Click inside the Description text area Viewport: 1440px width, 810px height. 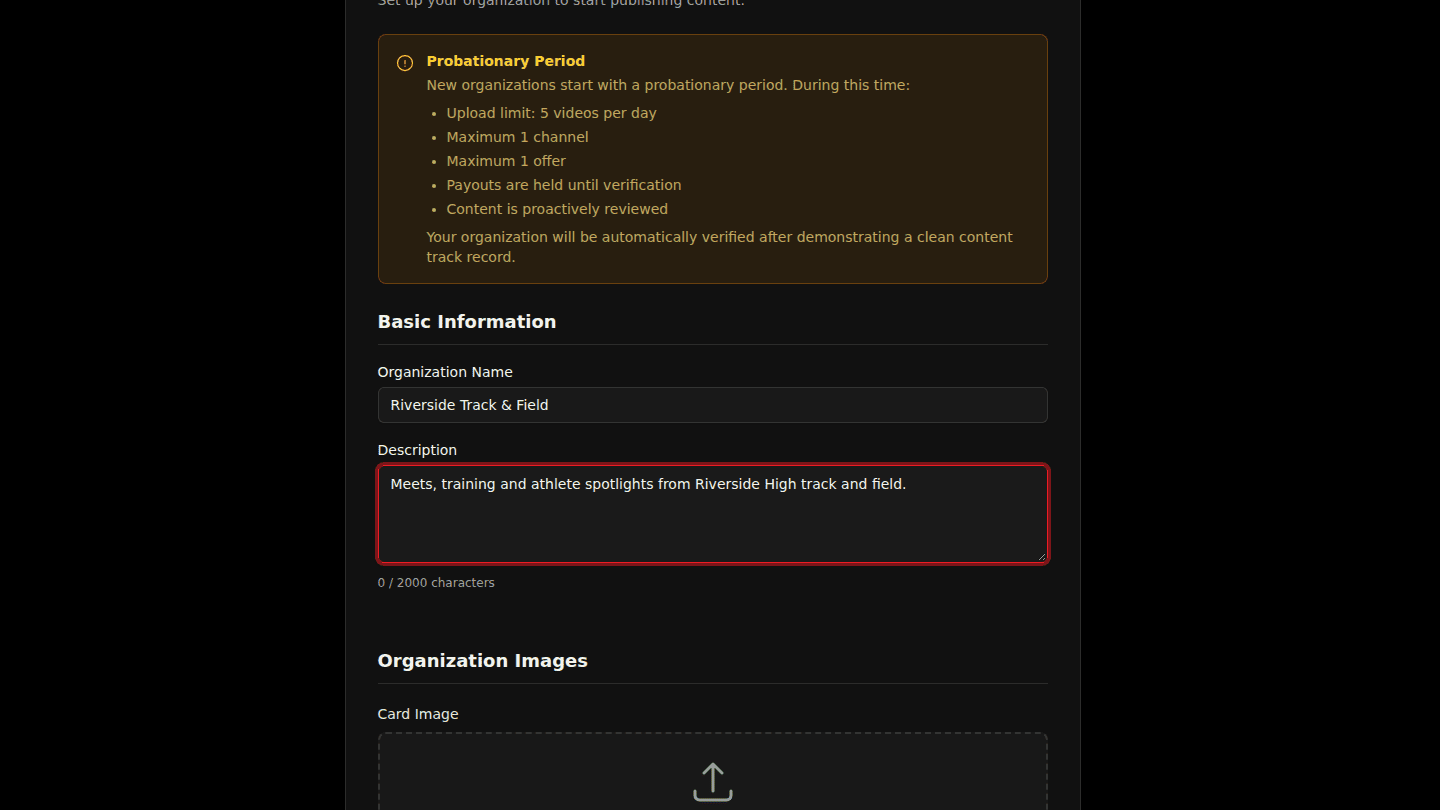point(713,514)
